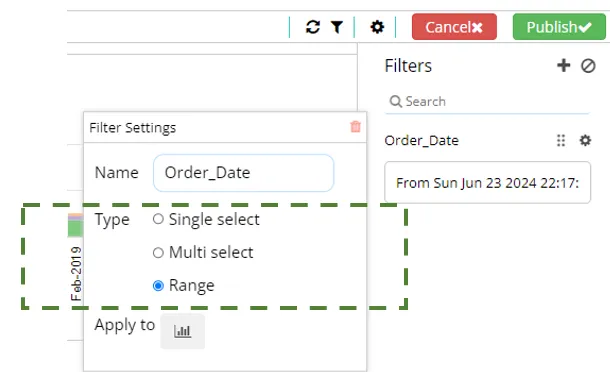
Task: Toggle the filter funnel icon
Action: point(337,27)
